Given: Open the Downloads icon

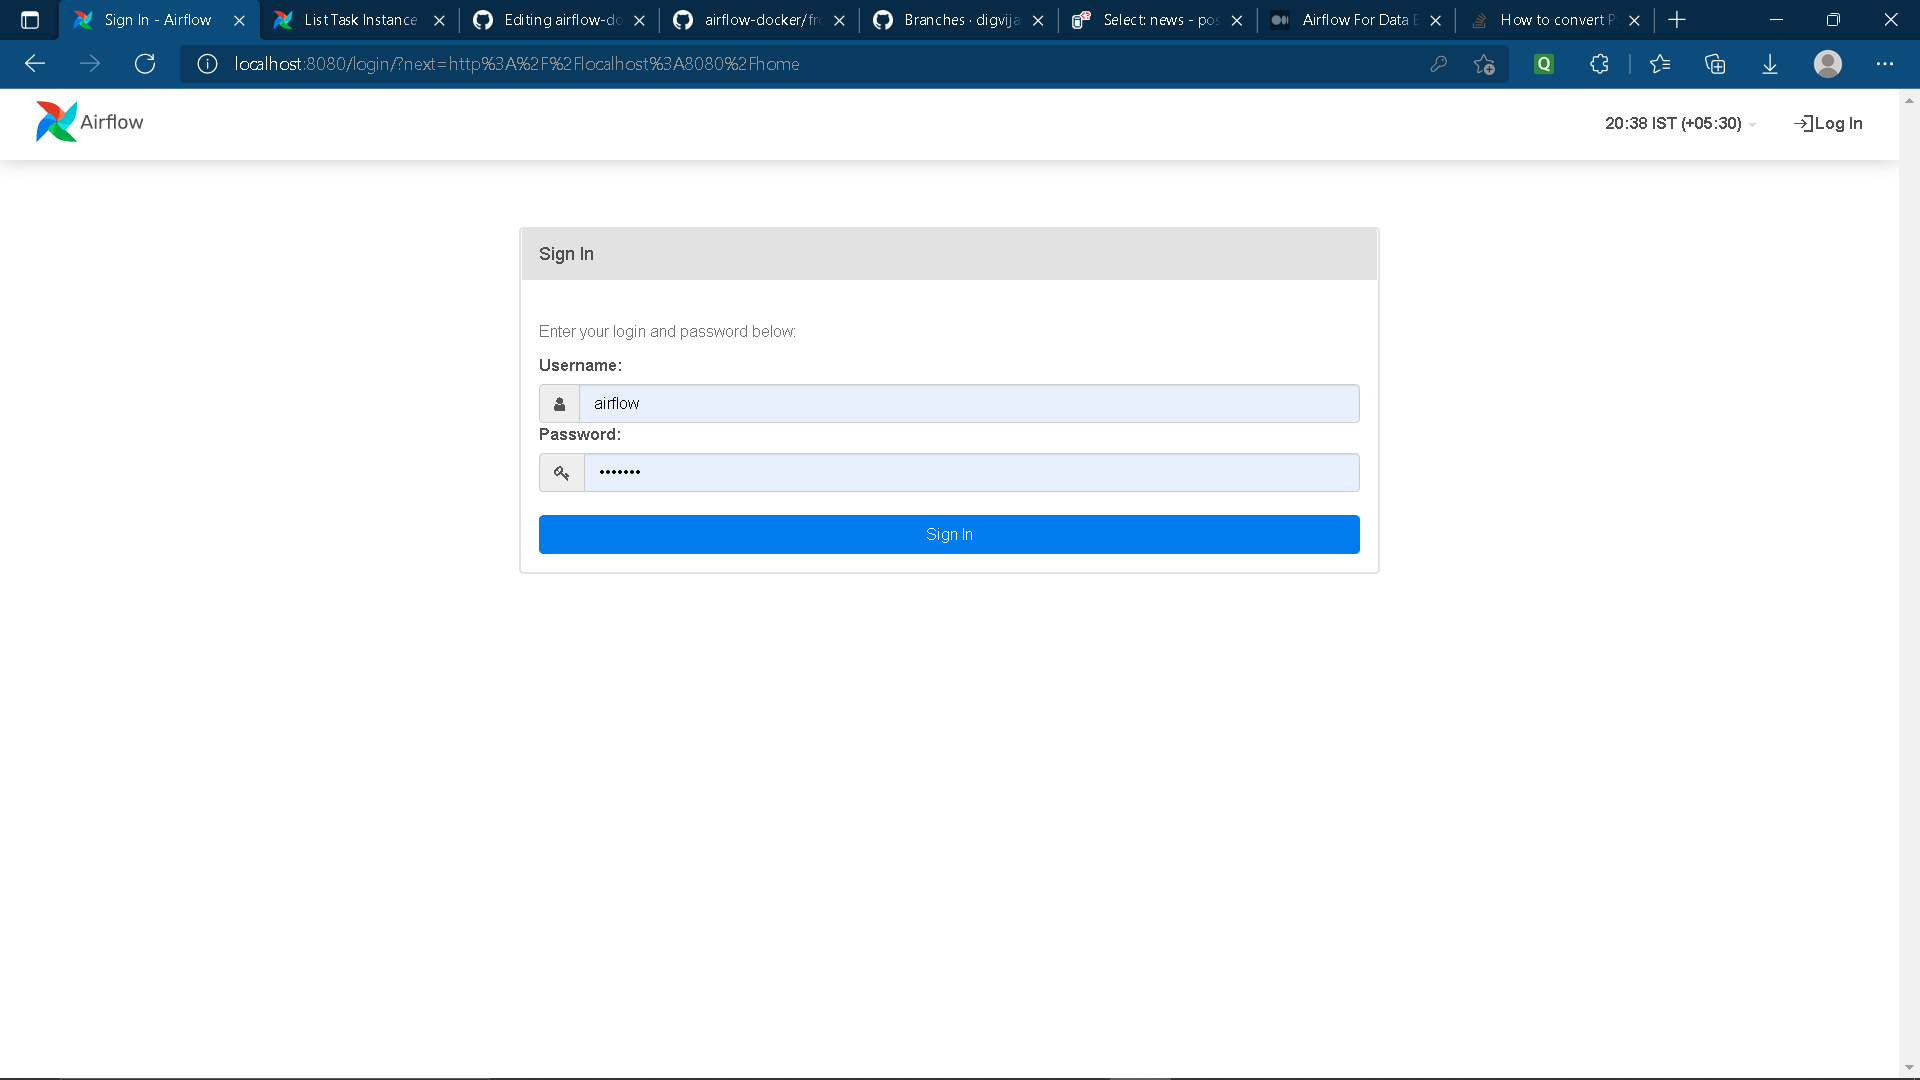Looking at the screenshot, I should pos(1770,63).
